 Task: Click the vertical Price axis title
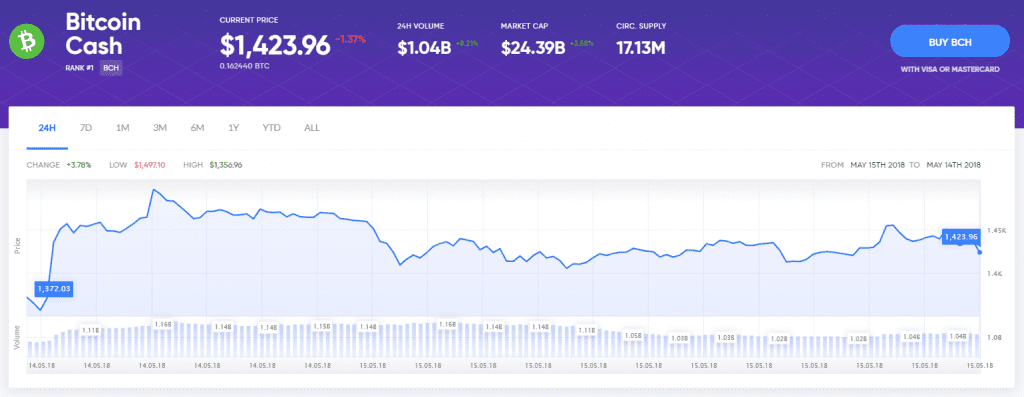(x=18, y=245)
